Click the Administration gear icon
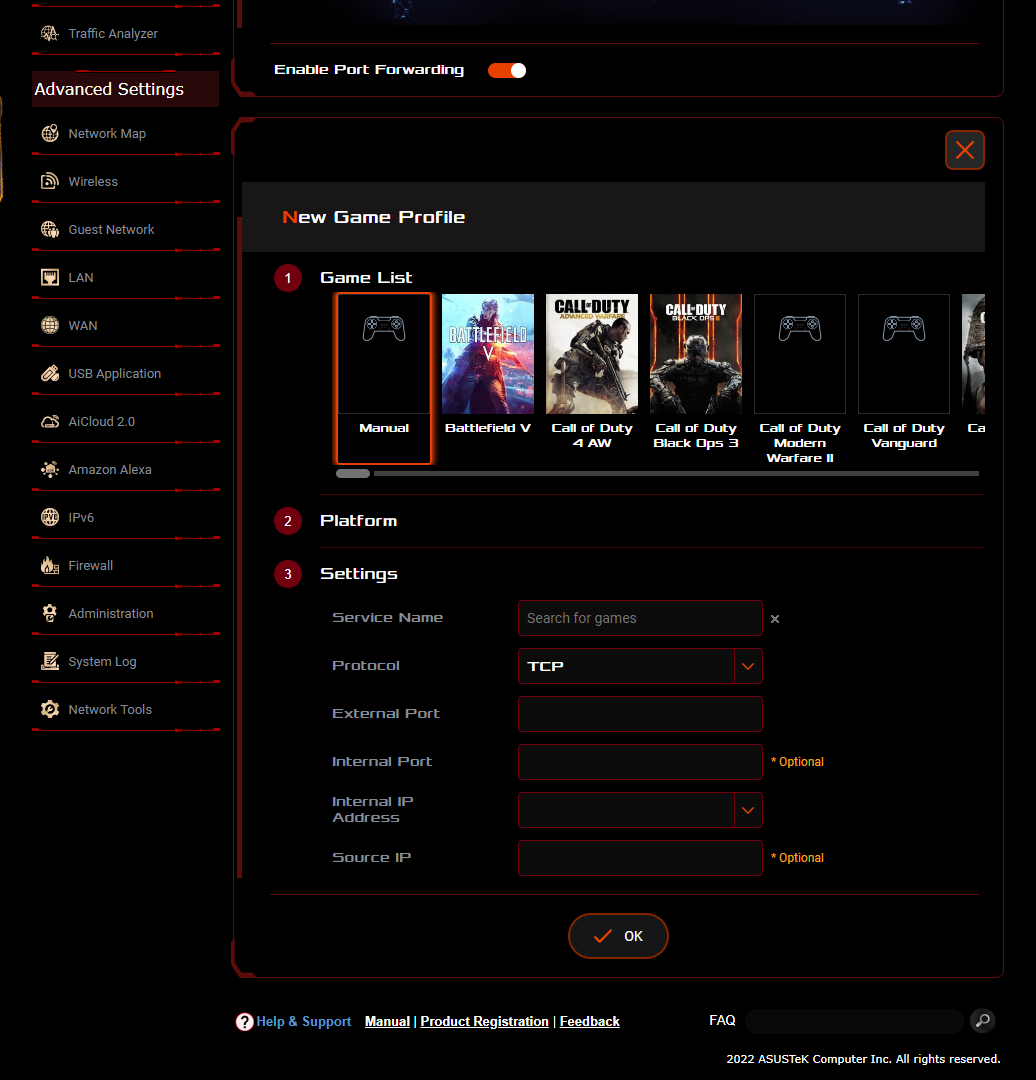 (50, 613)
